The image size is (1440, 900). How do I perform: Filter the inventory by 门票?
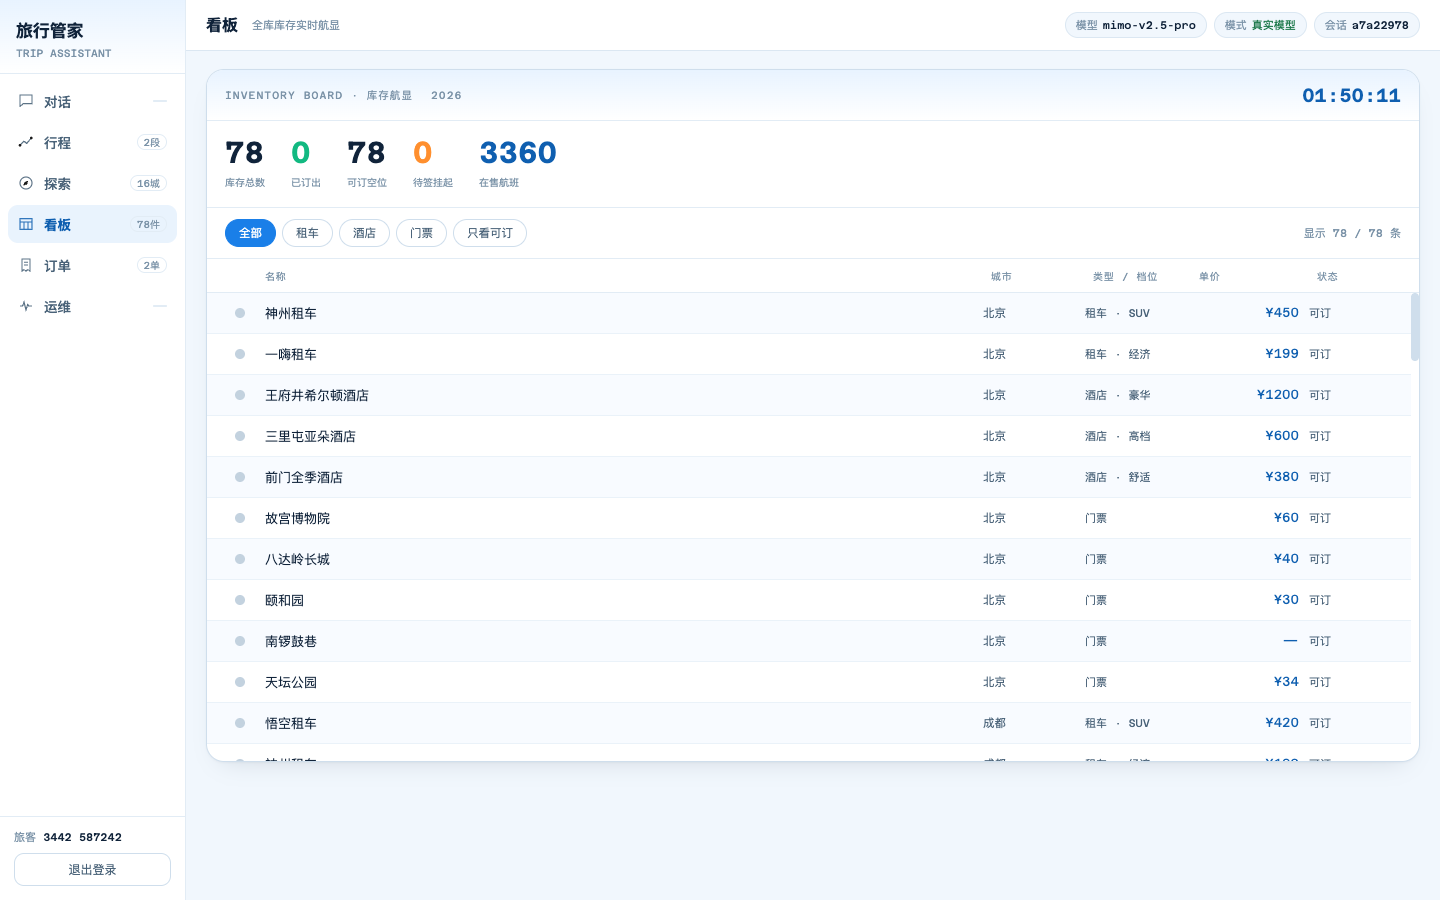(x=421, y=233)
